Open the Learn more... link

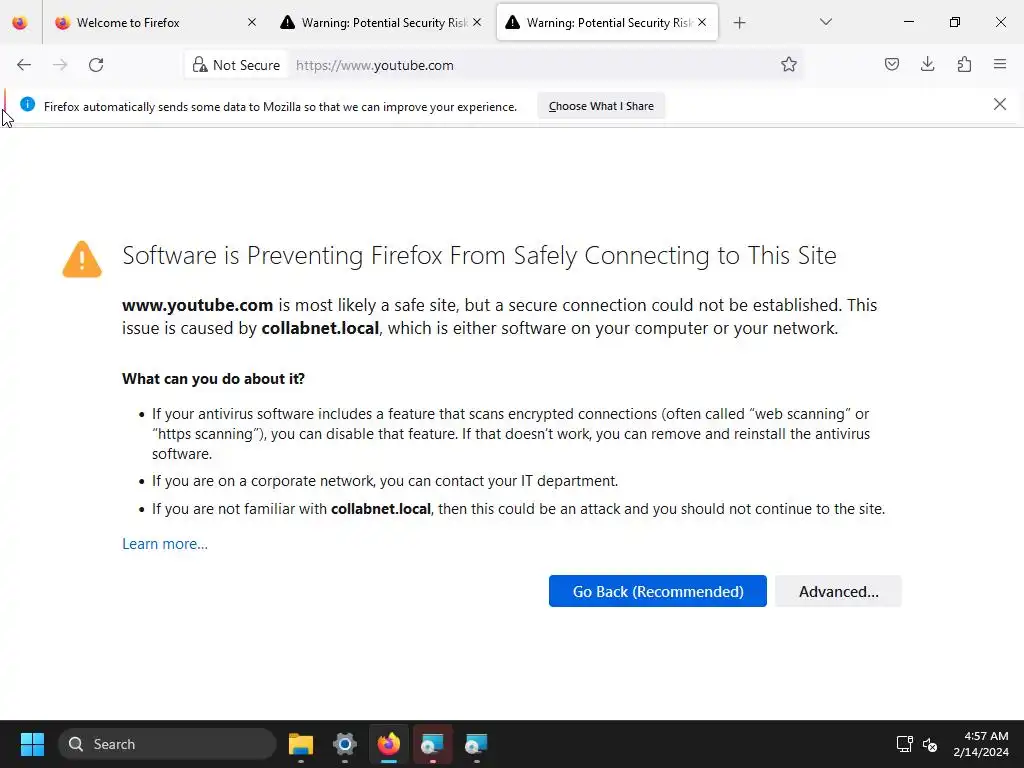(165, 544)
